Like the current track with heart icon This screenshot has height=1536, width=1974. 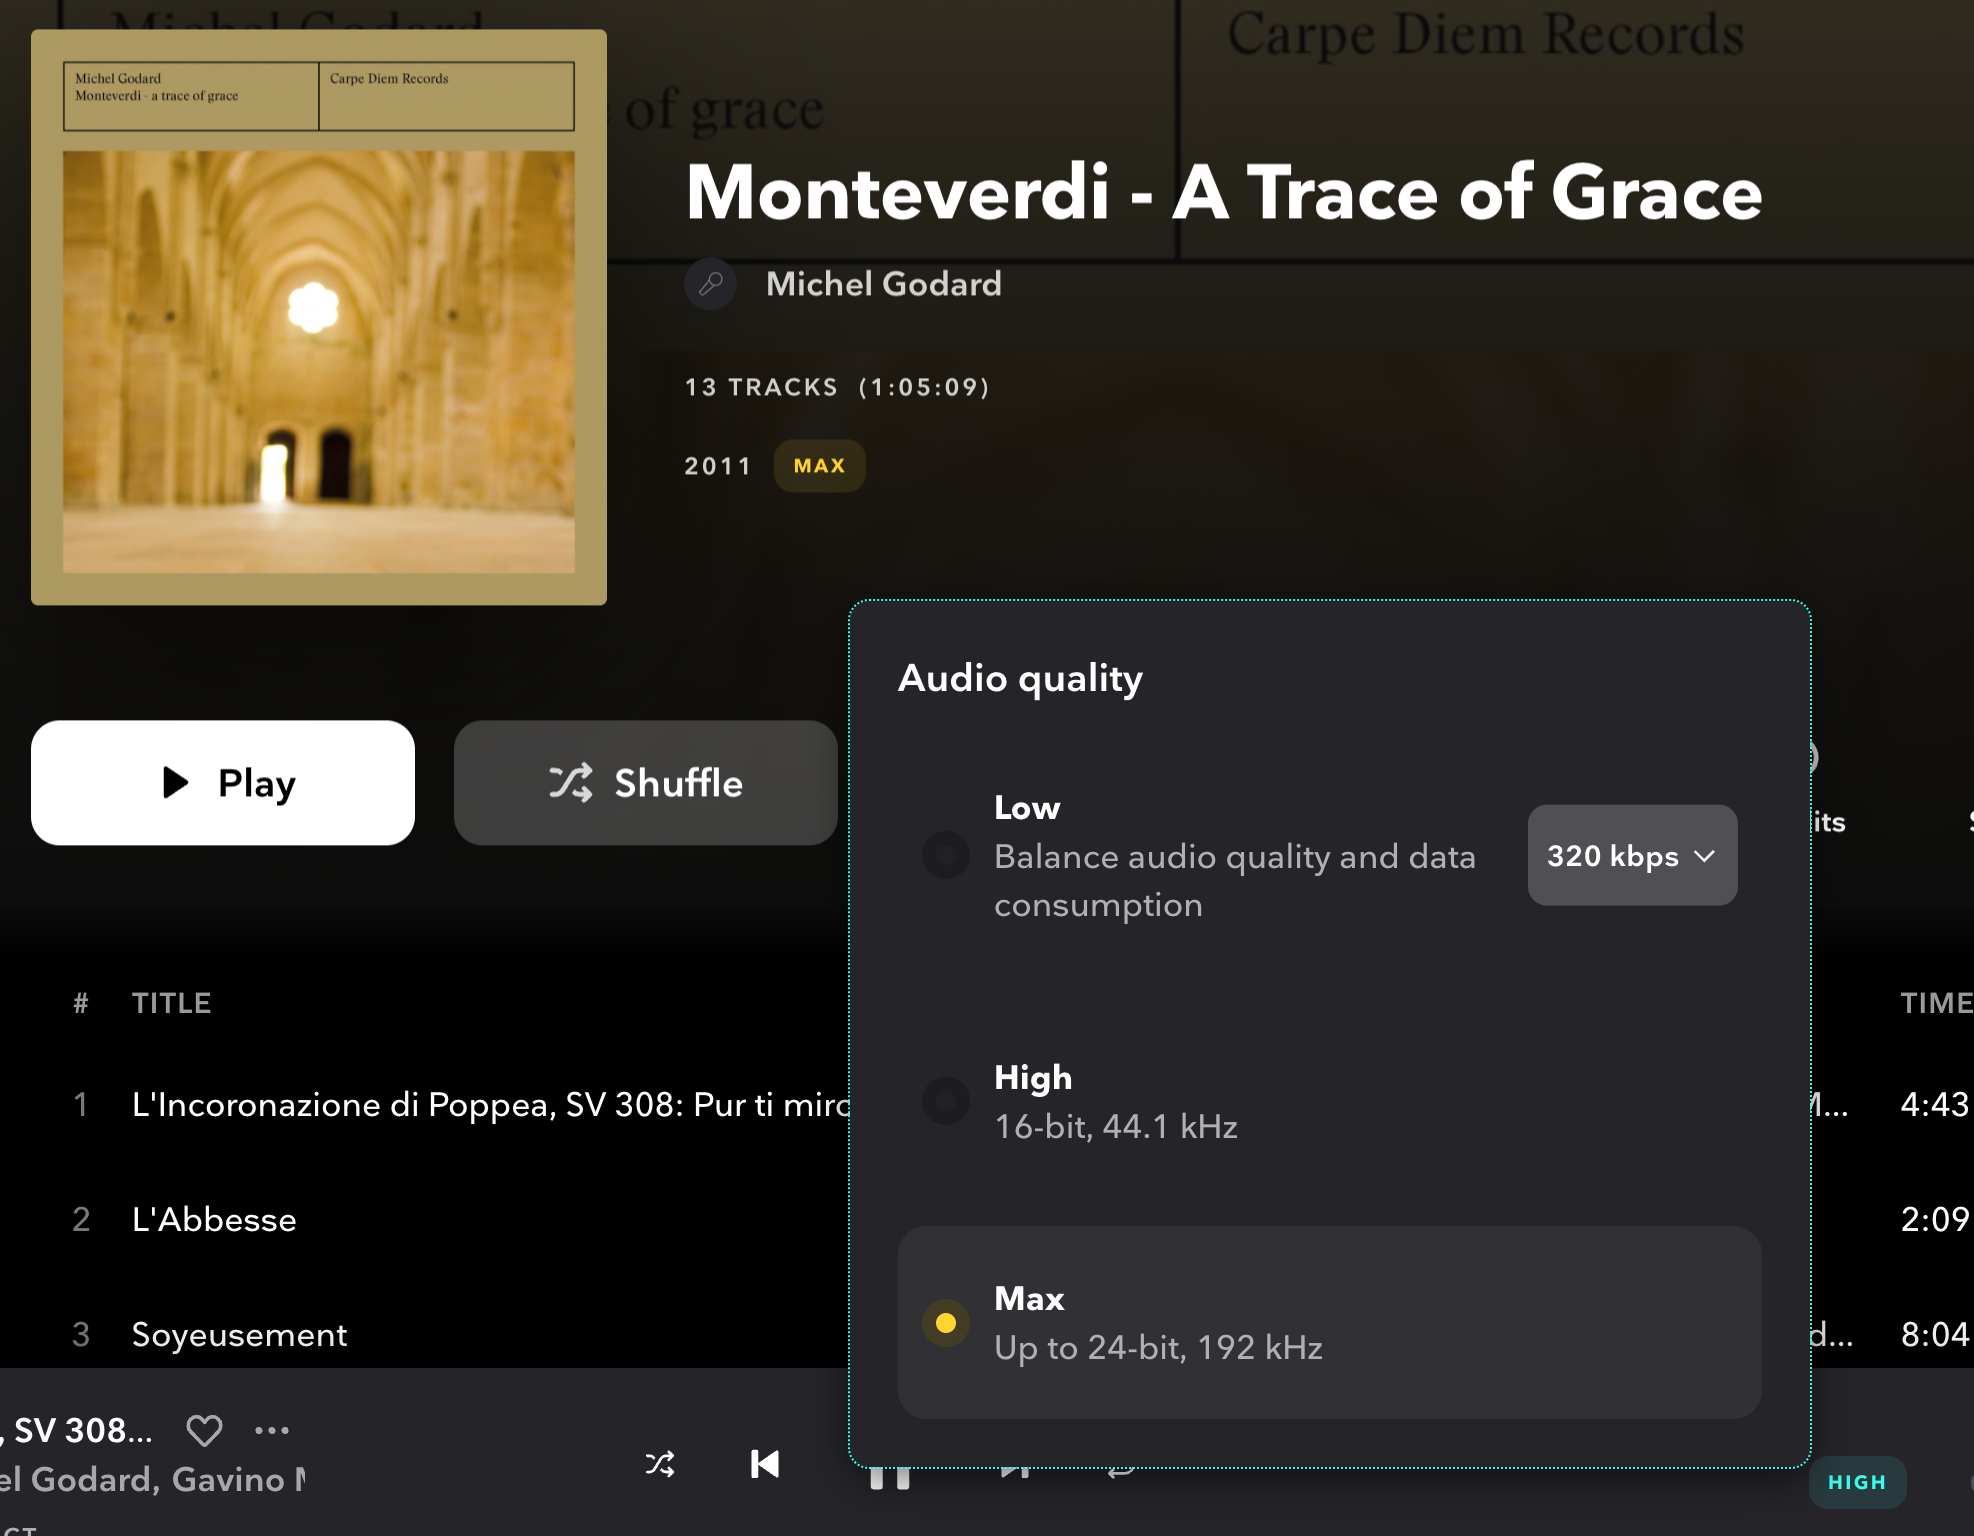(204, 1430)
